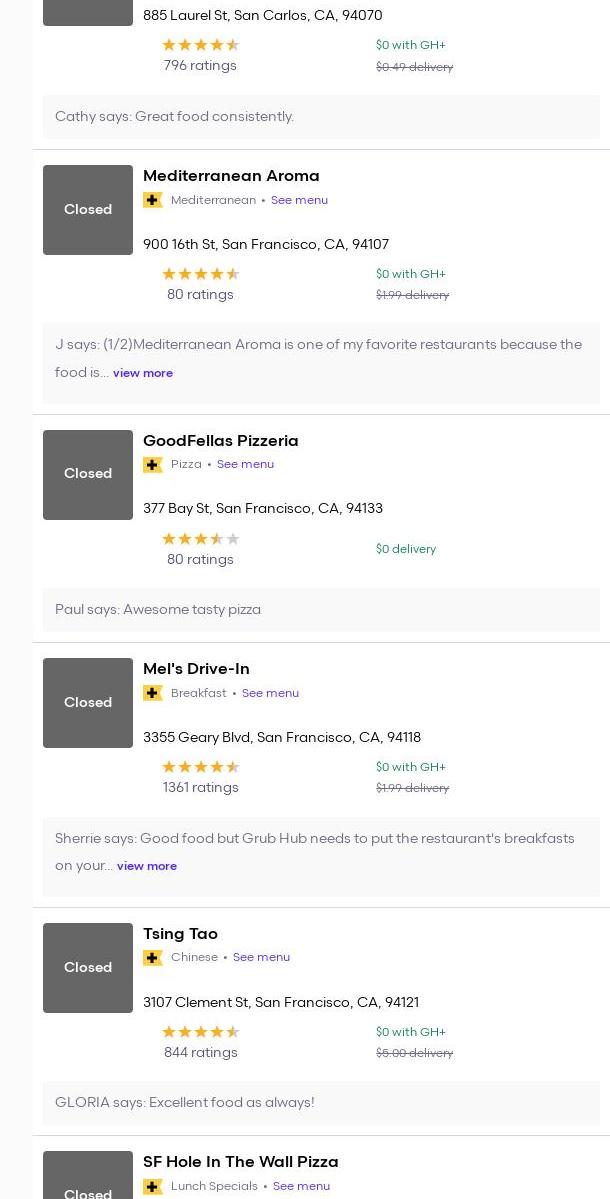Open See menu link for GoodFellas Pizzeria
The width and height of the screenshot is (610, 1199).
pos(245,464)
